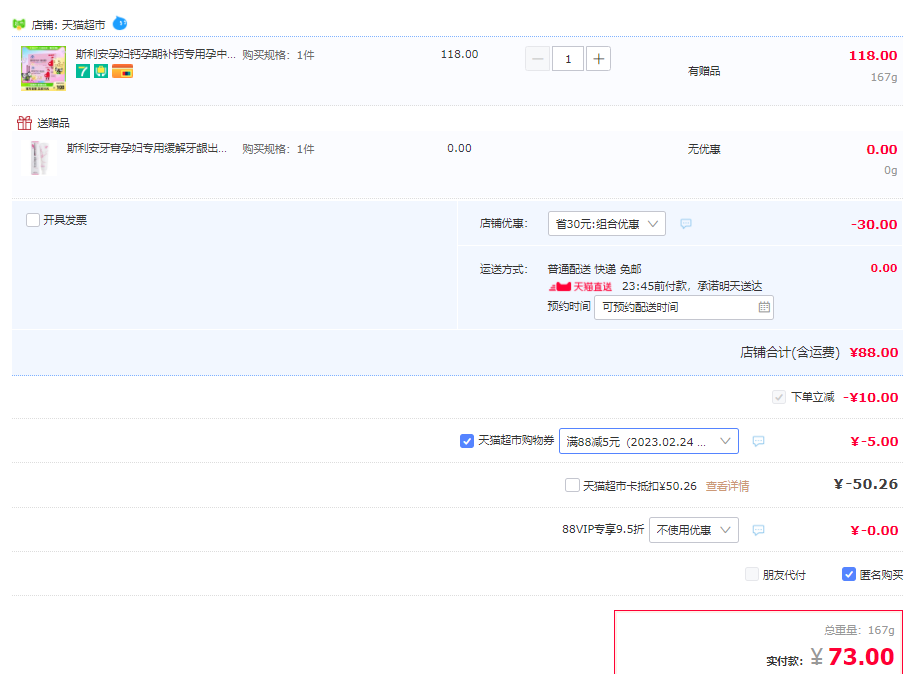Screen dimensions: 921x674
Task: Click the -¥10.00 order reduction amount
Action: [x=870, y=397]
